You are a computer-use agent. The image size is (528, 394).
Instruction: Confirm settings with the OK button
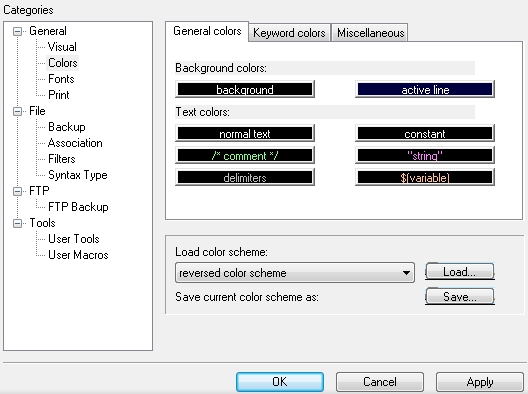(x=280, y=382)
